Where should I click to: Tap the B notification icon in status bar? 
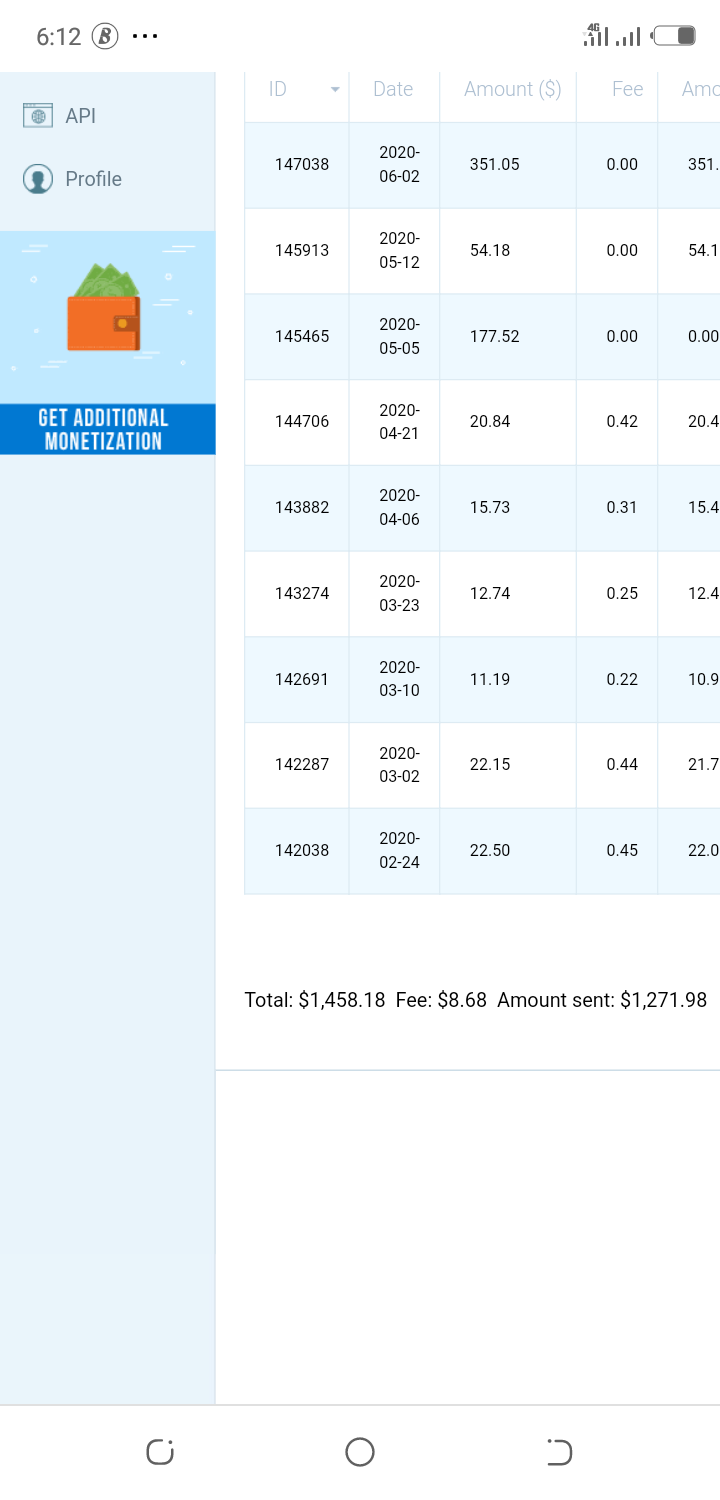point(105,37)
